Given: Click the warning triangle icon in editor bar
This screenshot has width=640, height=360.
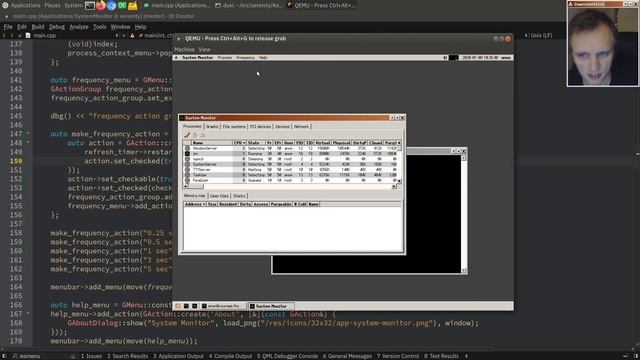Looking at the screenshot, I should pos(132,36).
